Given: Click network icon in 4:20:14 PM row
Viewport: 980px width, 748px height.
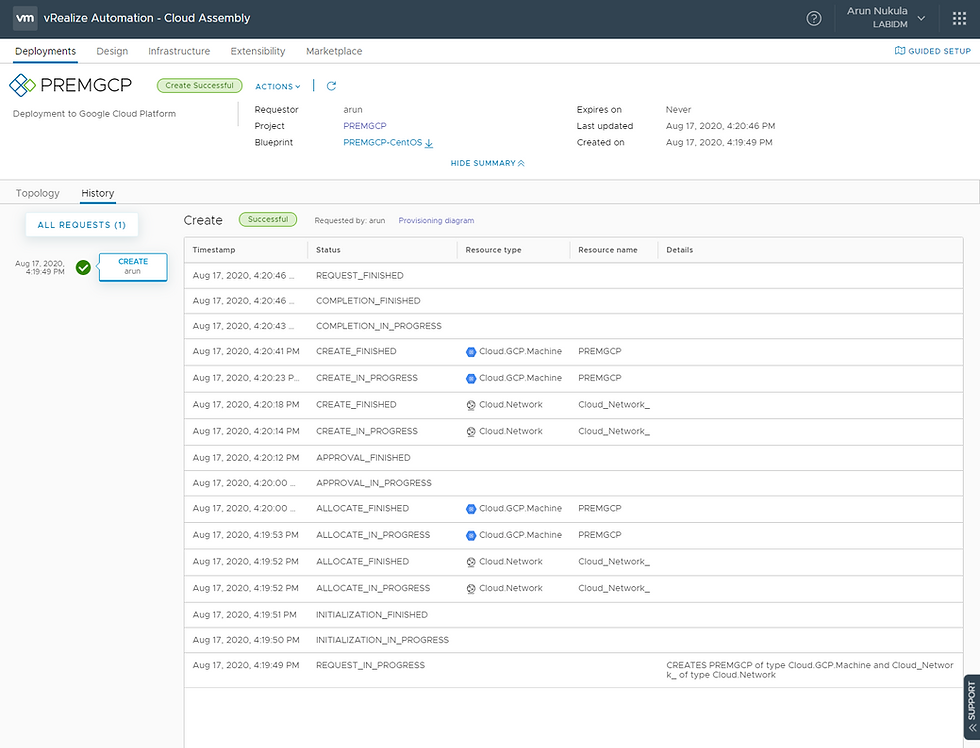Looking at the screenshot, I should [471, 432].
